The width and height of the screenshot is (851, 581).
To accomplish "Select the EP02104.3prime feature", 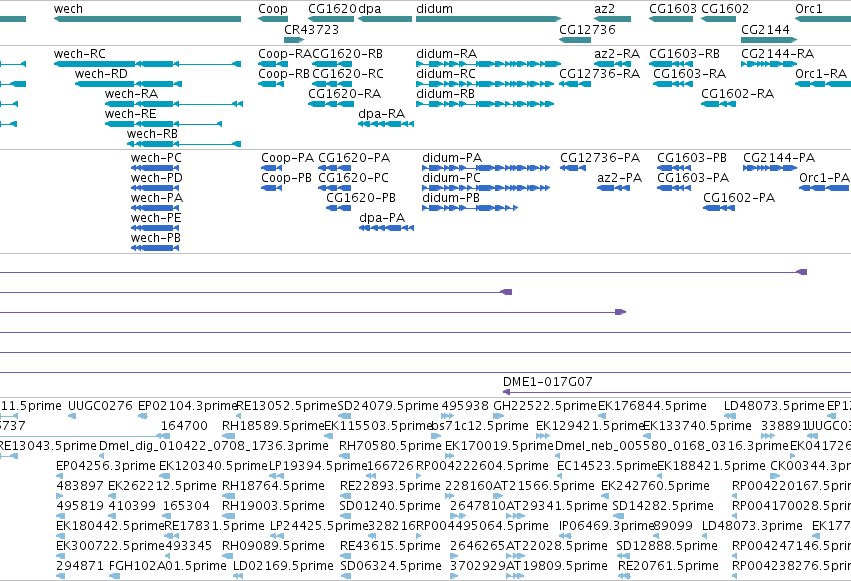I will (x=143, y=417).
